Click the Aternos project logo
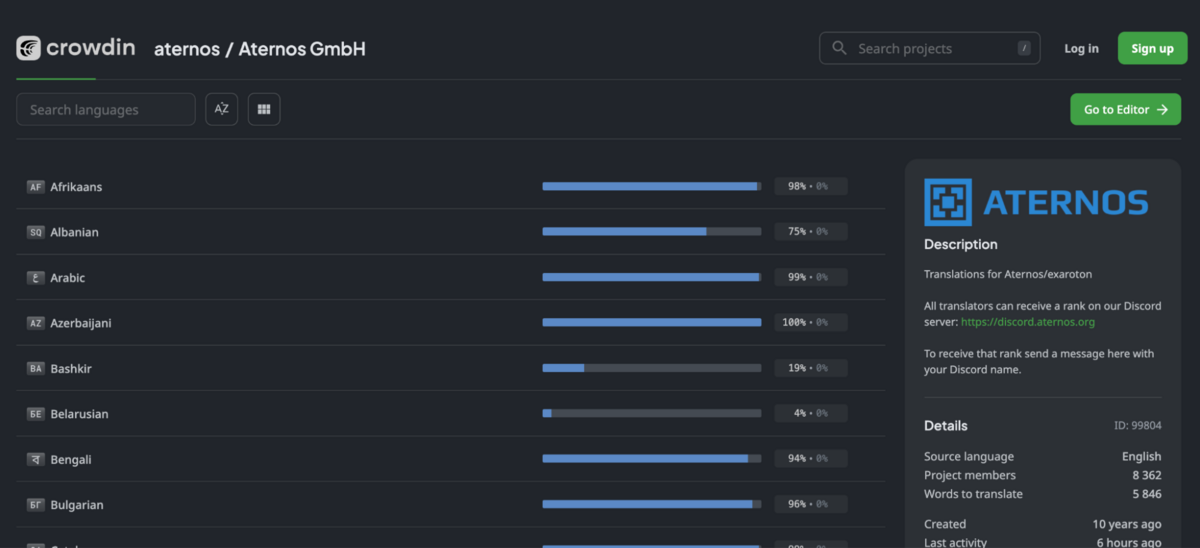 (x=1035, y=202)
